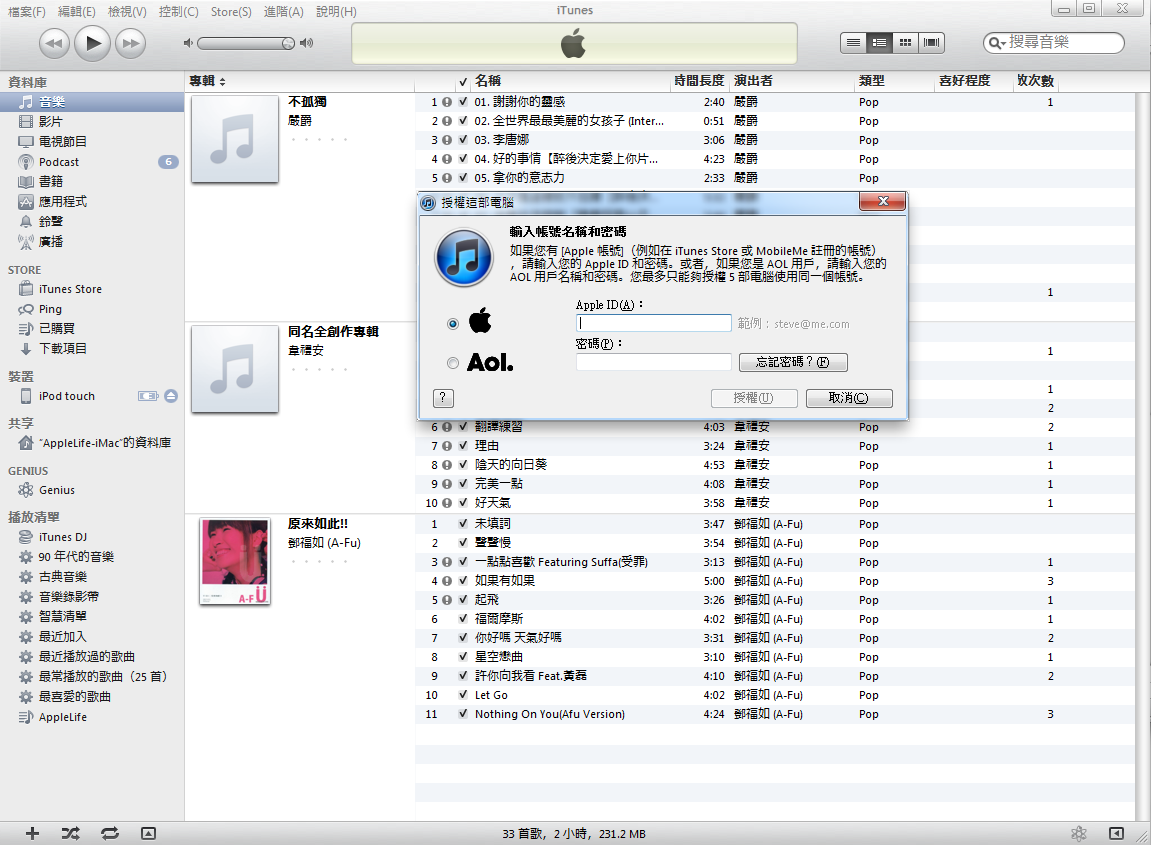The width and height of the screenshot is (1151, 845).
Task: Click the 忘記密碼 forgot password button
Action: [x=793, y=362]
